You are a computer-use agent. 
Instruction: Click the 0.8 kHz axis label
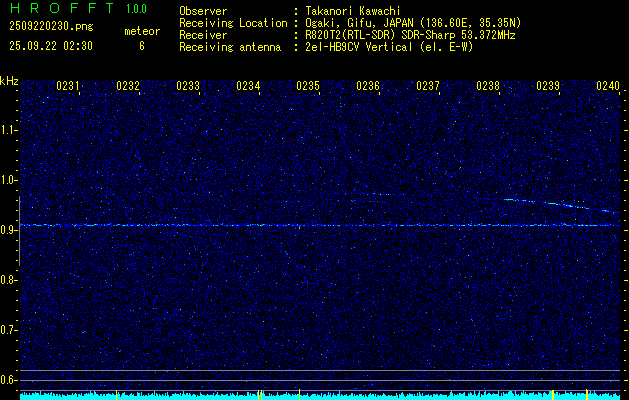point(8,280)
